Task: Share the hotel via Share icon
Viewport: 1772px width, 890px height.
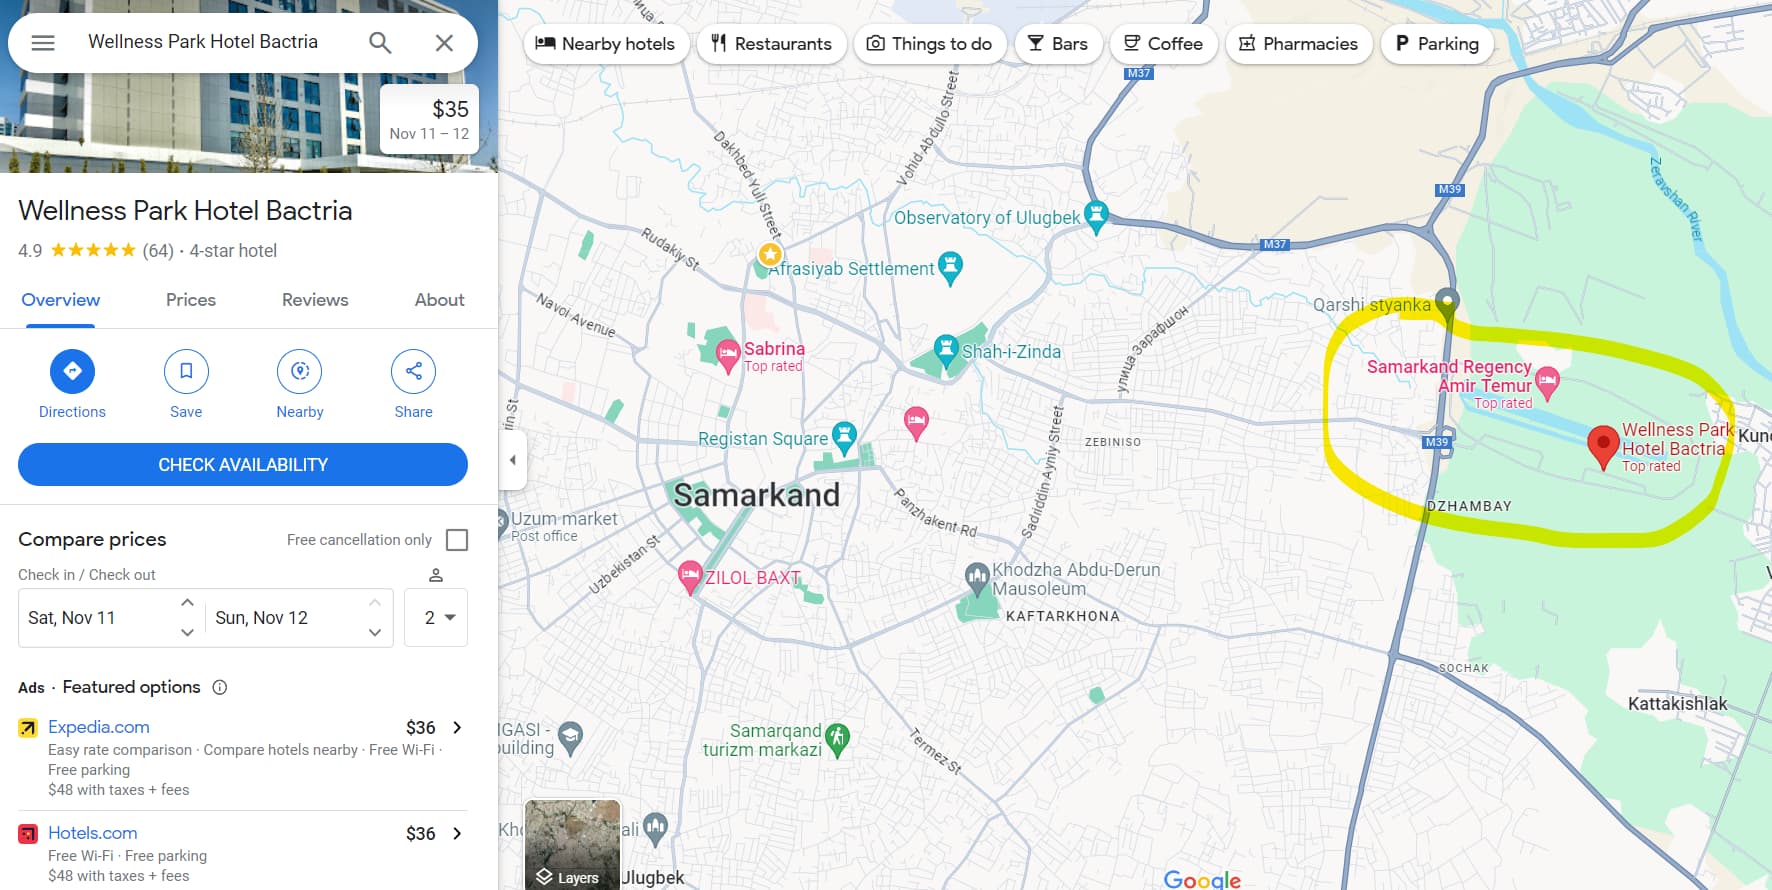Action: click(413, 371)
